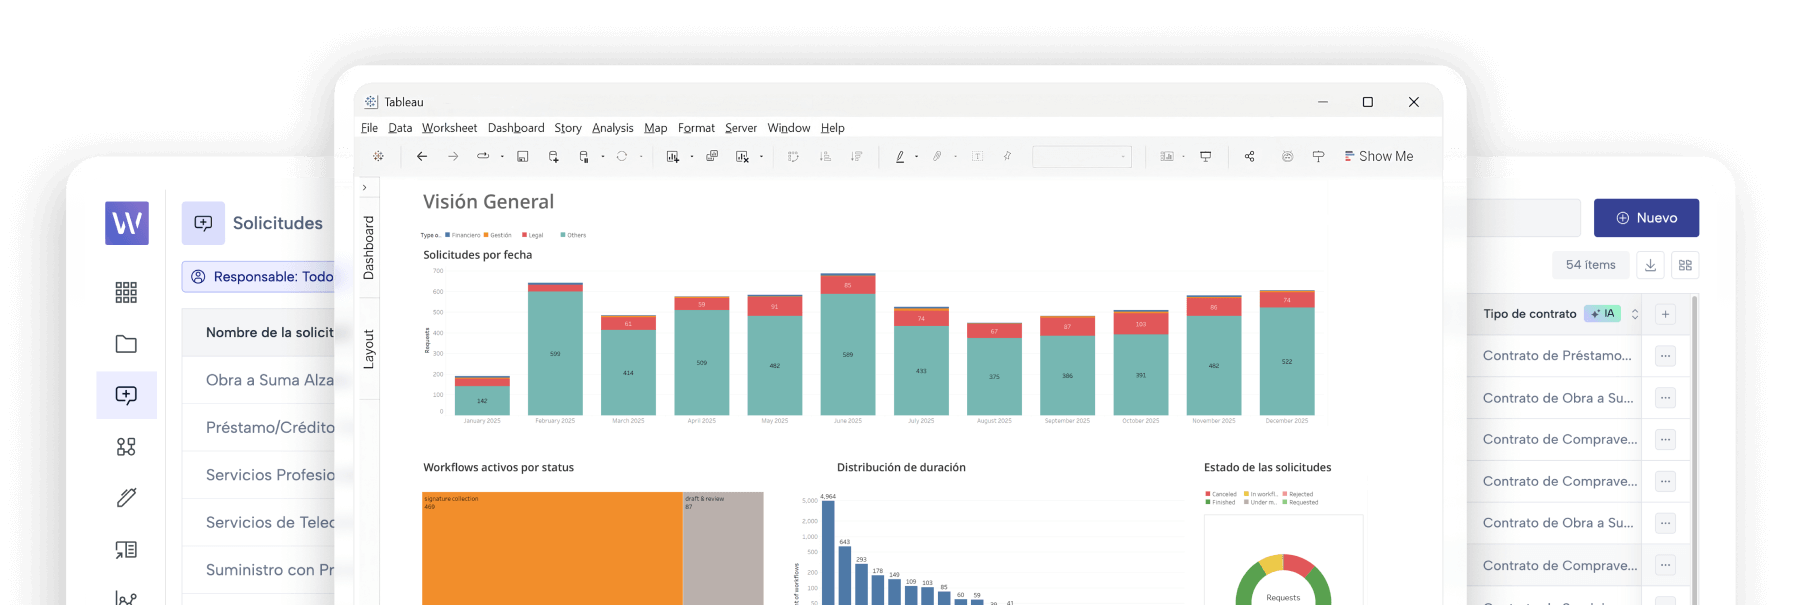Image resolution: width=1800 pixels, height=605 pixels.
Task: Open the Data menu
Action: tap(400, 128)
